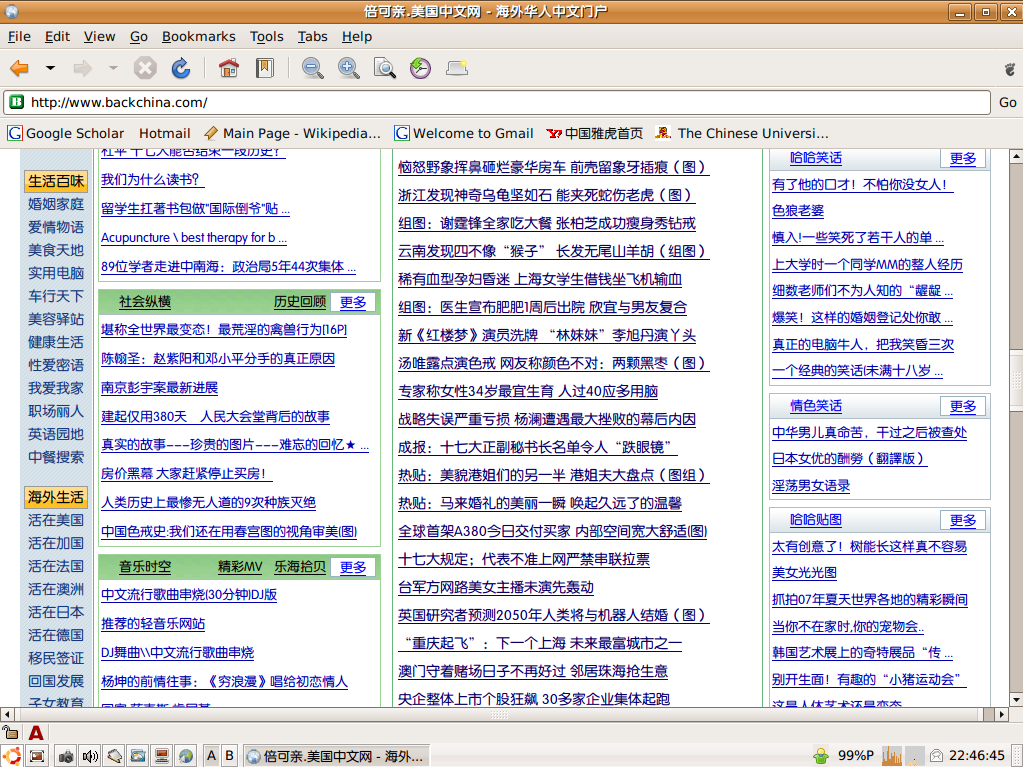Screen dimensions: 1023x767
Task: Zoom out with the minus magnifier
Action: point(313,68)
